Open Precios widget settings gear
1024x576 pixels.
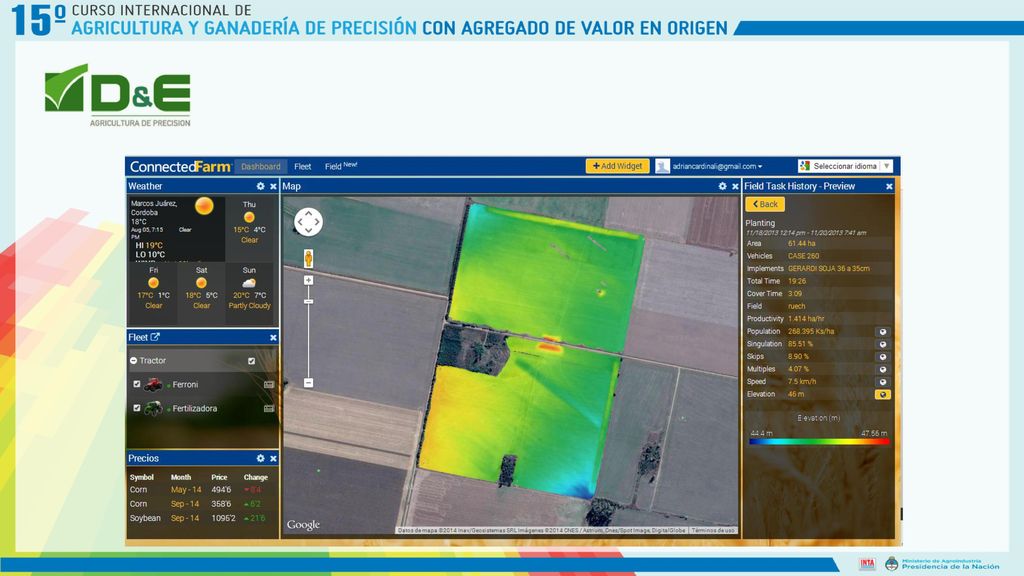pos(261,458)
